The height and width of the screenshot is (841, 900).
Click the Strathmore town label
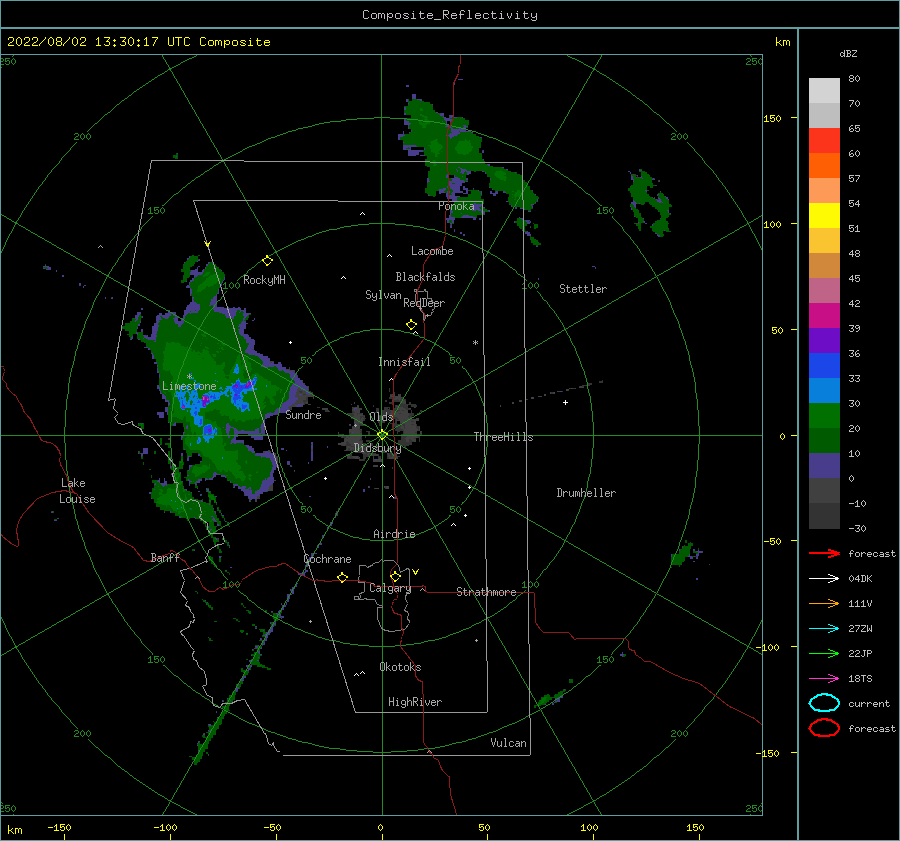tap(486, 592)
